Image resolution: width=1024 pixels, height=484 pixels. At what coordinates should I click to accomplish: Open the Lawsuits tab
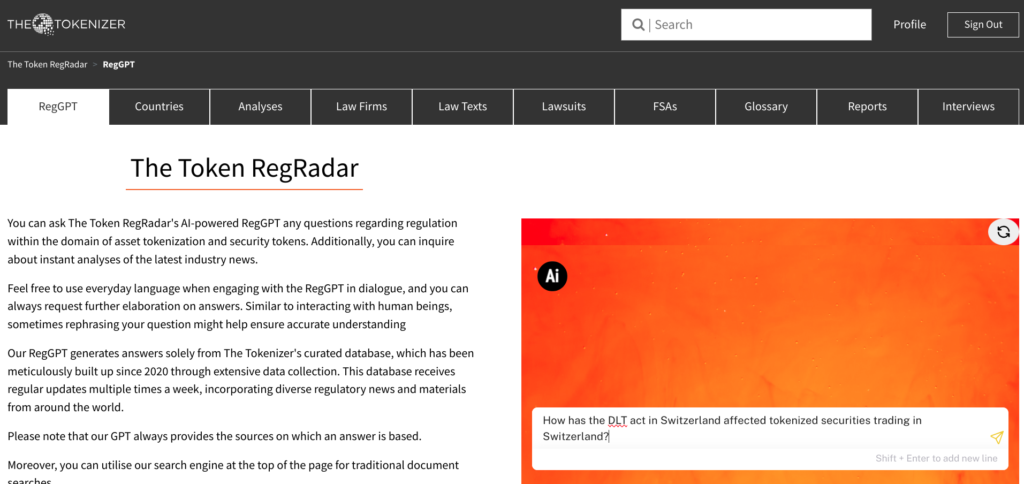(564, 107)
